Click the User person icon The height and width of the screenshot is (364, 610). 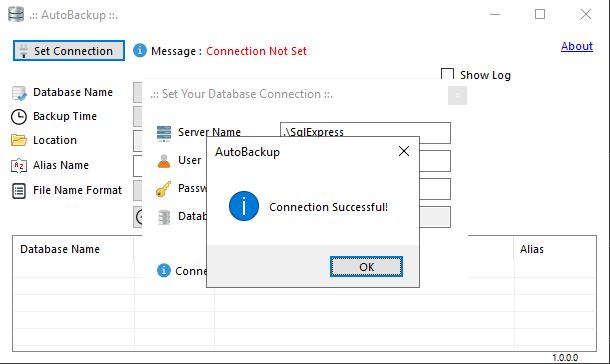tap(164, 161)
